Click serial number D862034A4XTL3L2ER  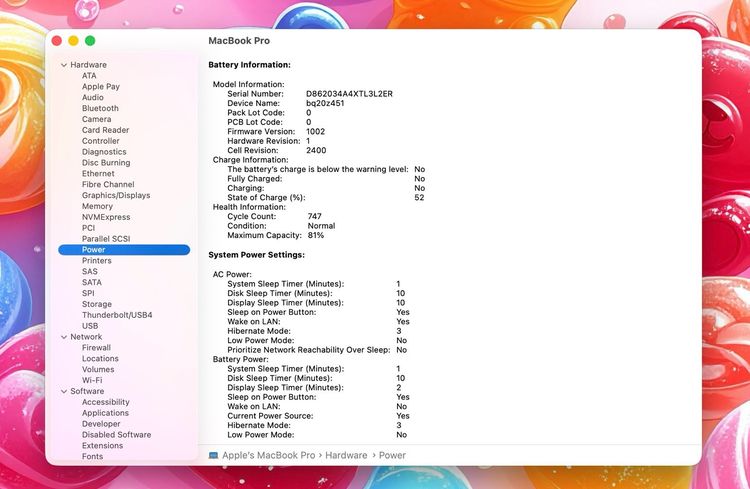pyautogui.click(x=349, y=94)
